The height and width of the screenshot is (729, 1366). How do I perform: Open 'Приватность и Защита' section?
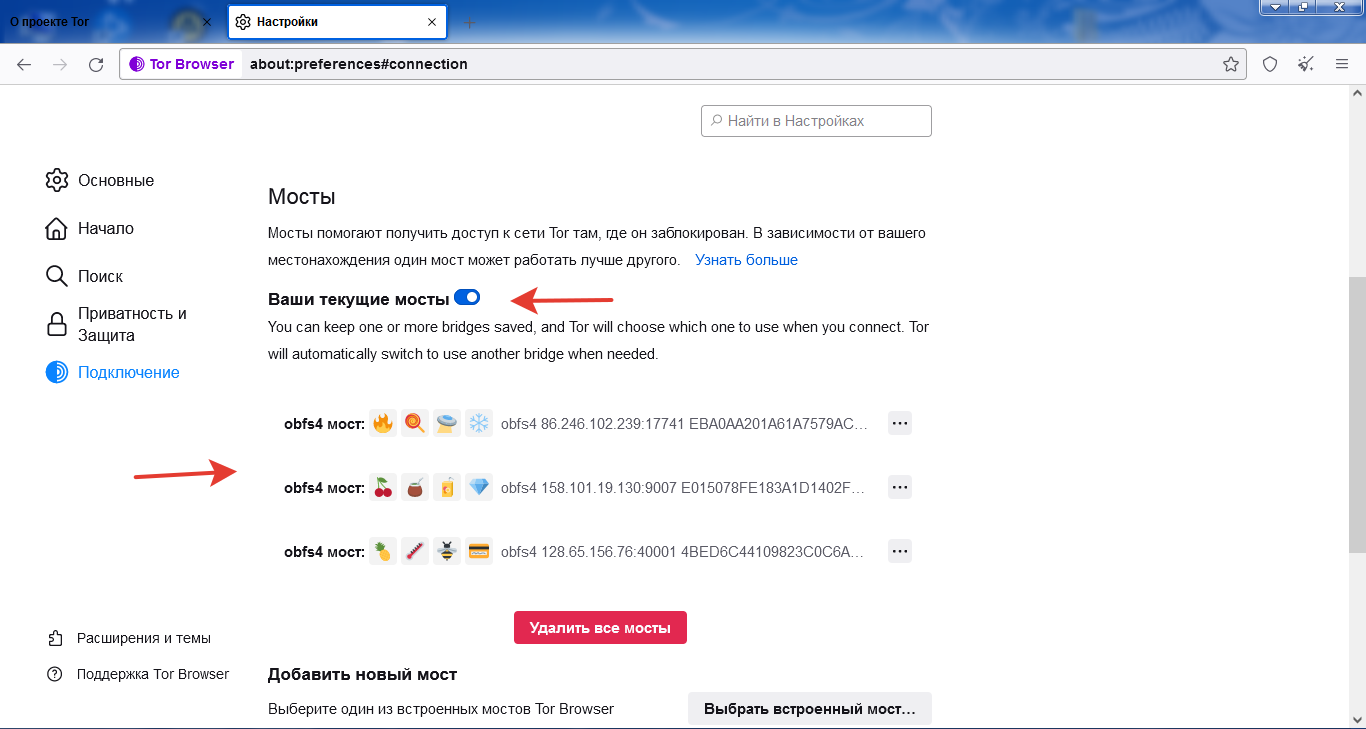click(x=118, y=324)
